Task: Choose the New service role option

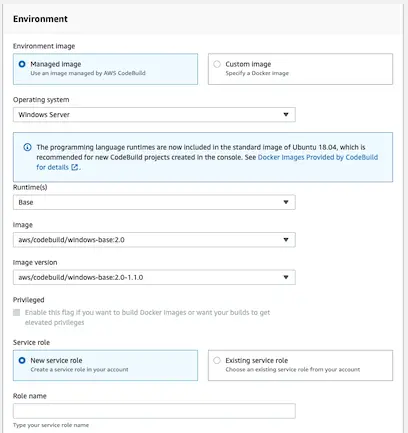Action: point(22,360)
